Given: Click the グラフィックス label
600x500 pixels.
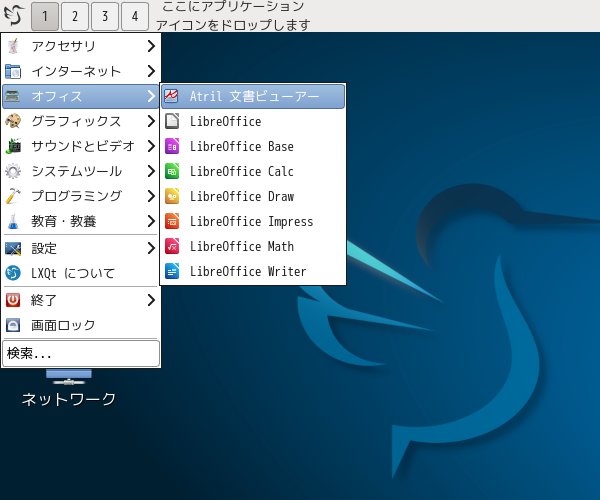Looking at the screenshot, I should point(76,121).
